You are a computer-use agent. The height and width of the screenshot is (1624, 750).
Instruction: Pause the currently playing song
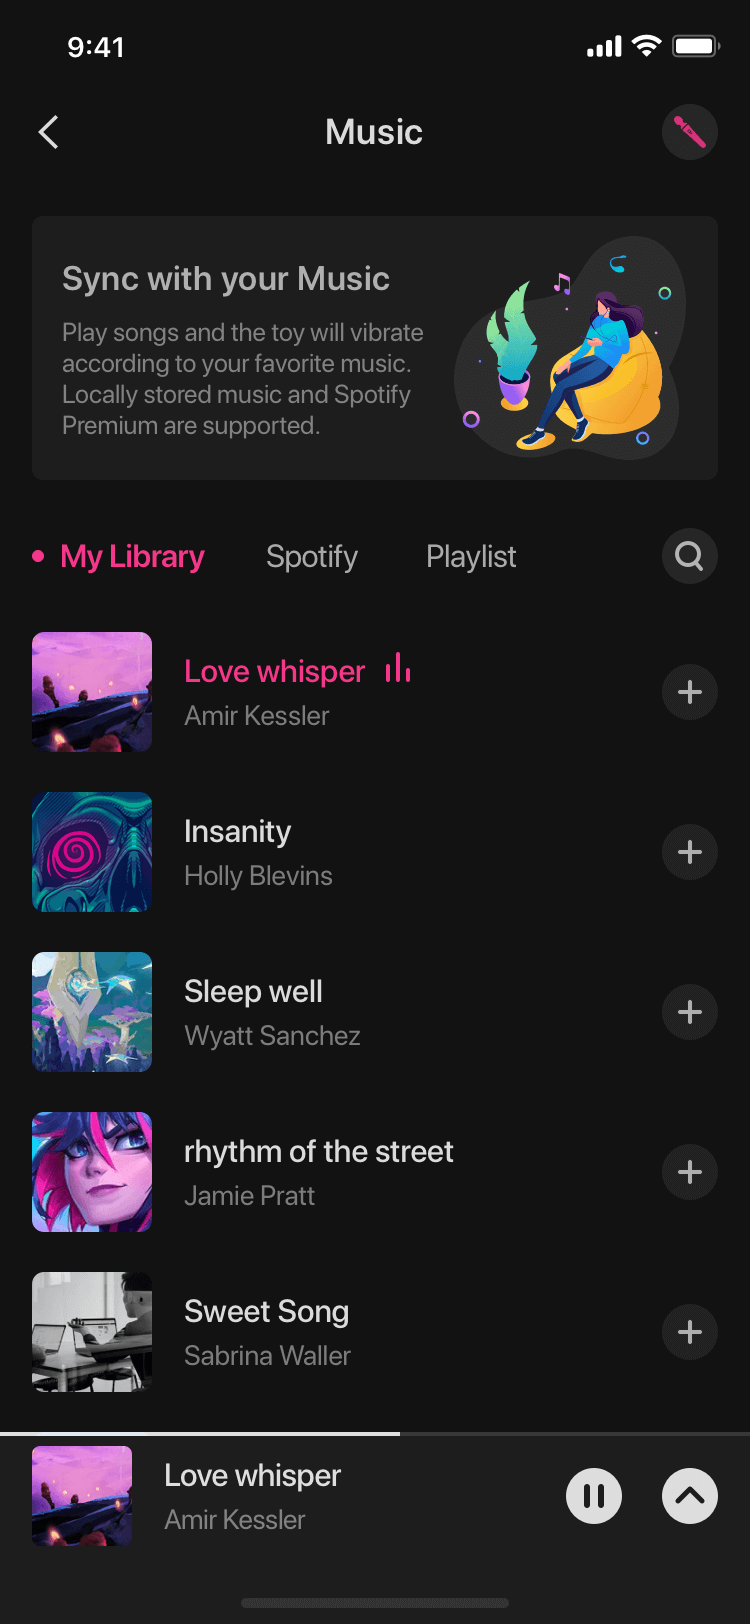tap(594, 1496)
